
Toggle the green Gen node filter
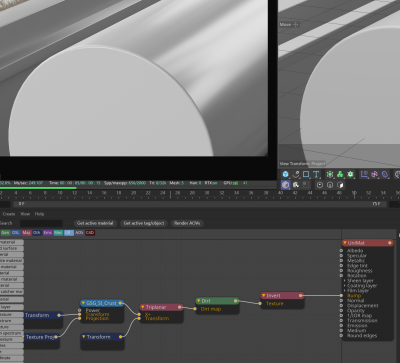coord(5,233)
